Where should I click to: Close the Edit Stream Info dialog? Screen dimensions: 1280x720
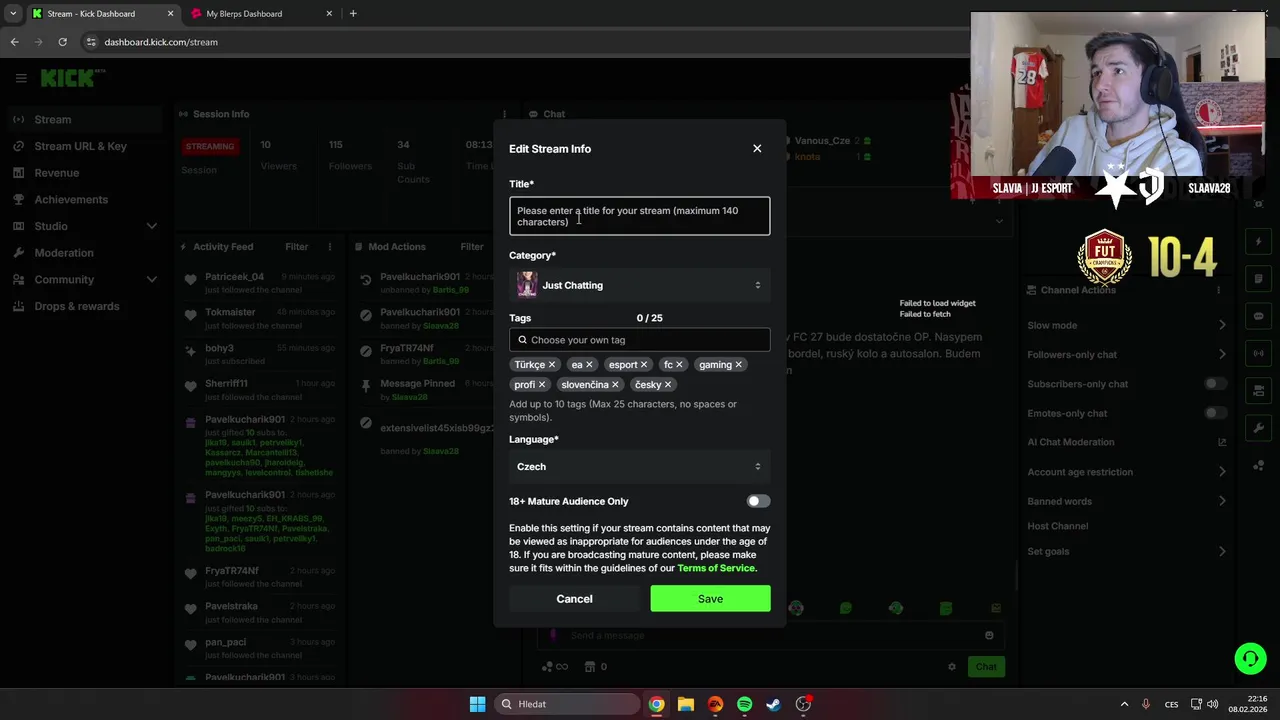pos(757,149)
